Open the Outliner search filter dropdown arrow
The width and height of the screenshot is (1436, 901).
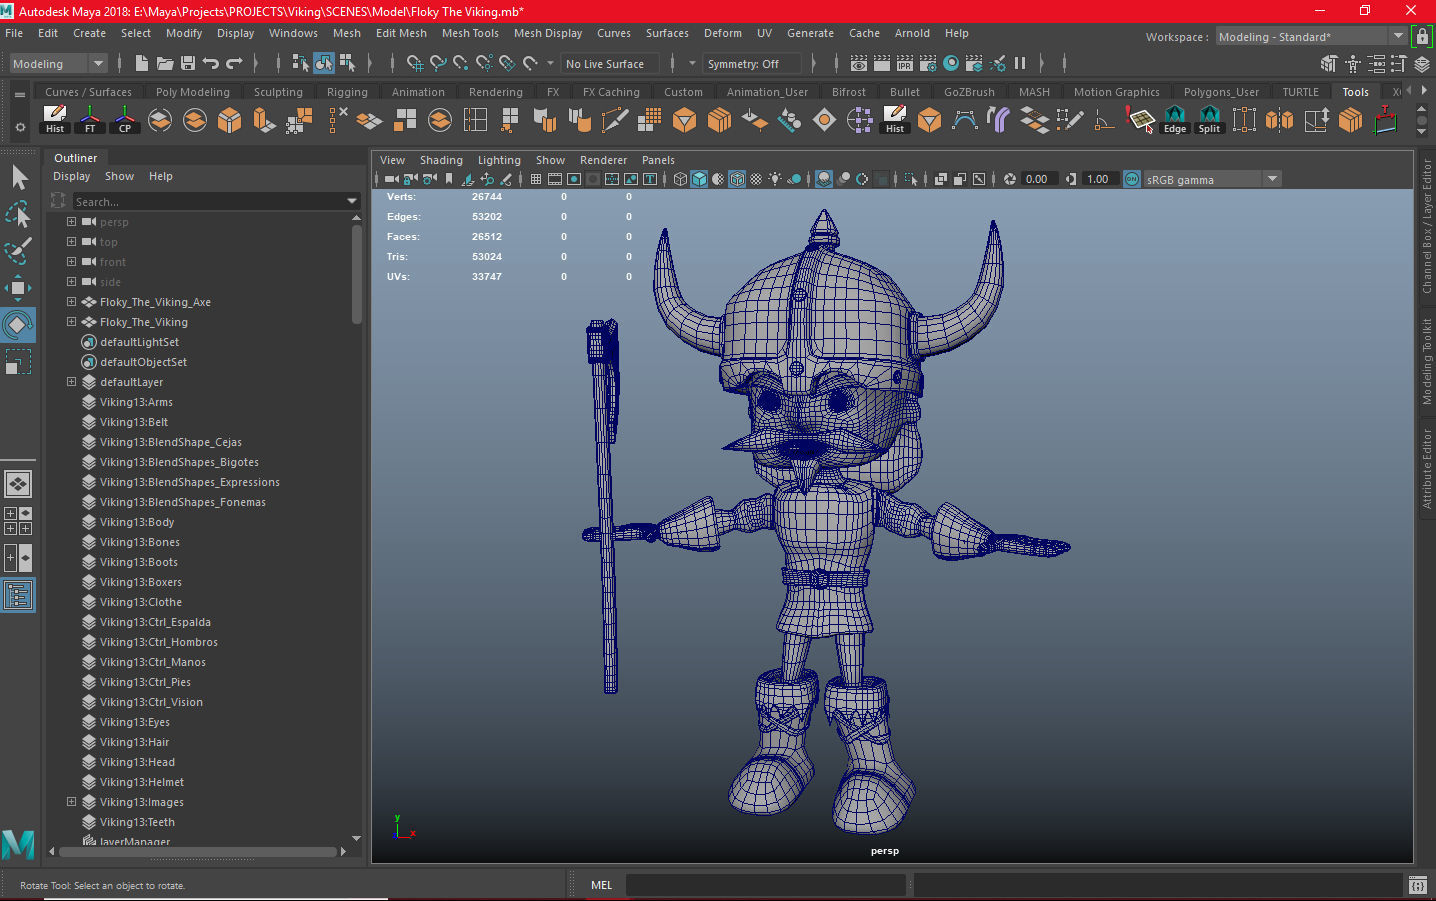click(352, 201)
